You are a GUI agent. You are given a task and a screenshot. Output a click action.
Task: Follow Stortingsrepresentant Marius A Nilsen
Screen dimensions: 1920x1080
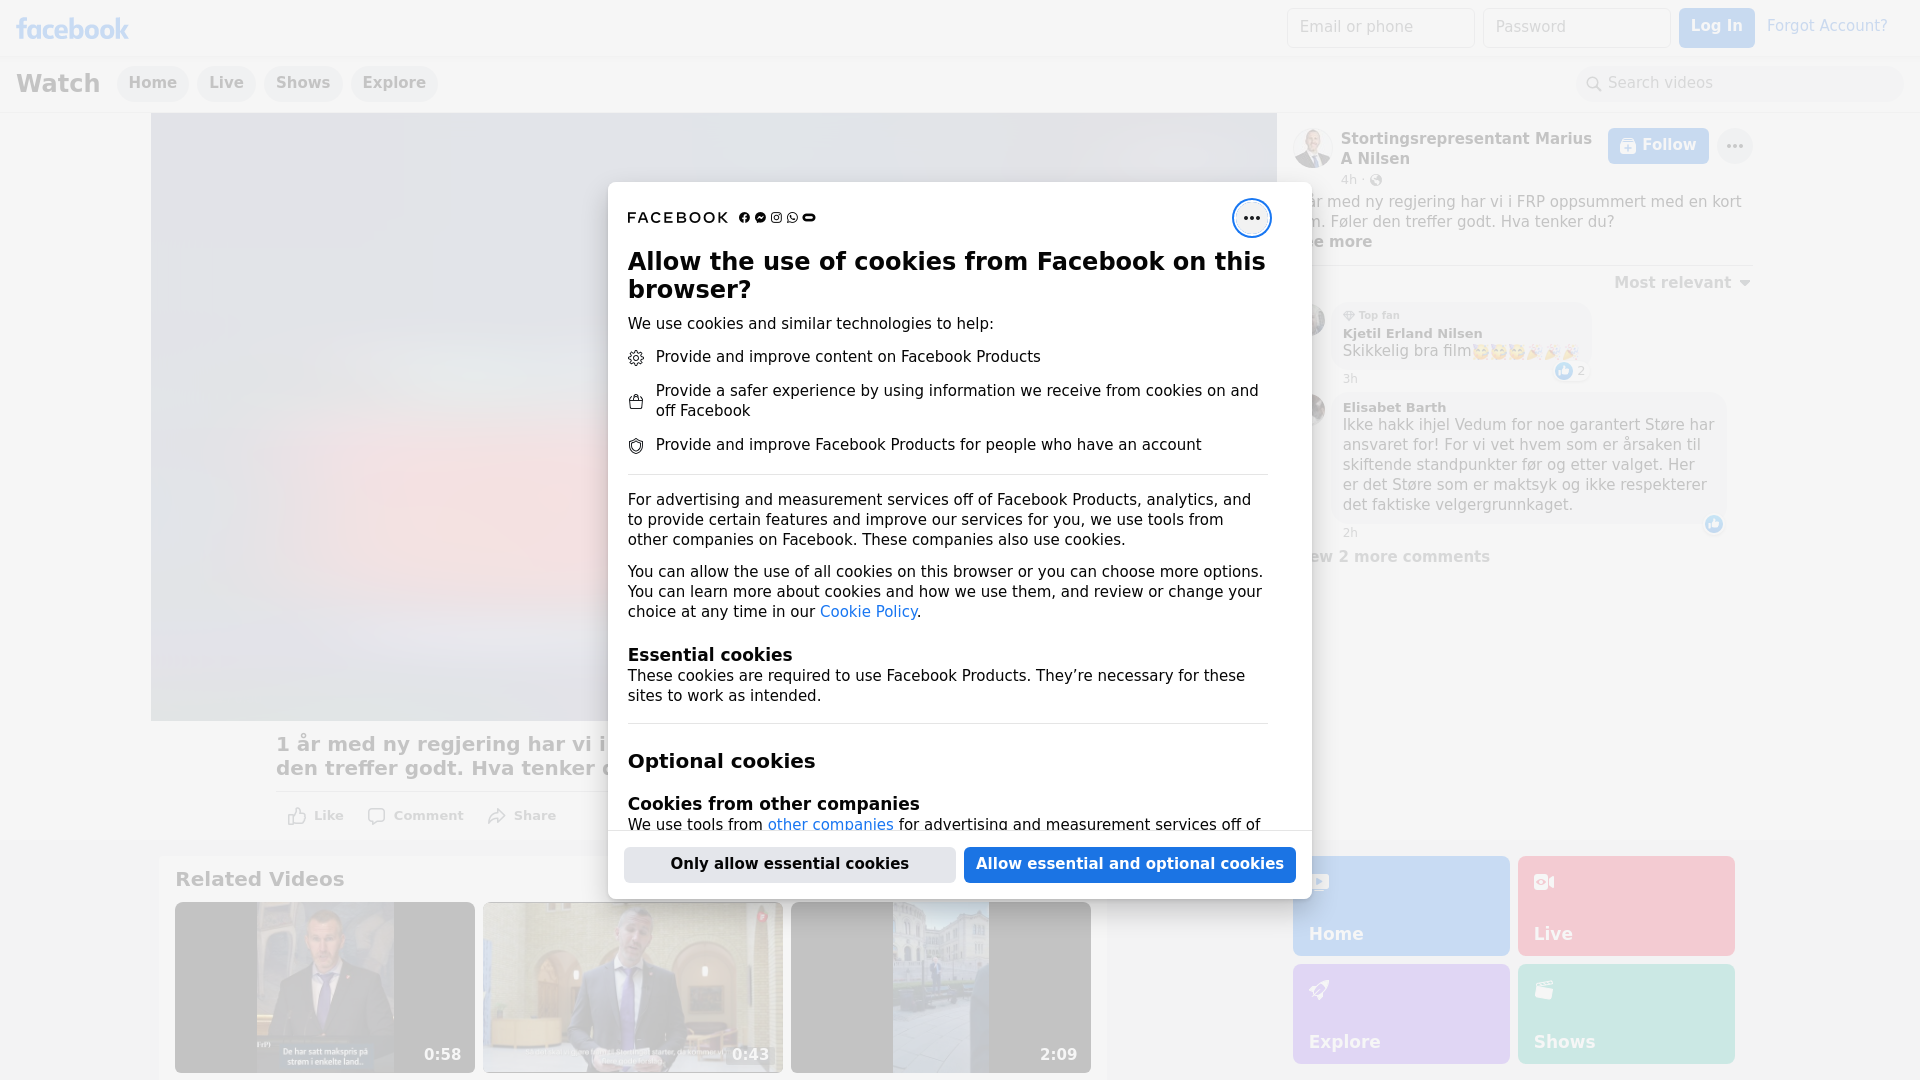(x=1658, y=146)
